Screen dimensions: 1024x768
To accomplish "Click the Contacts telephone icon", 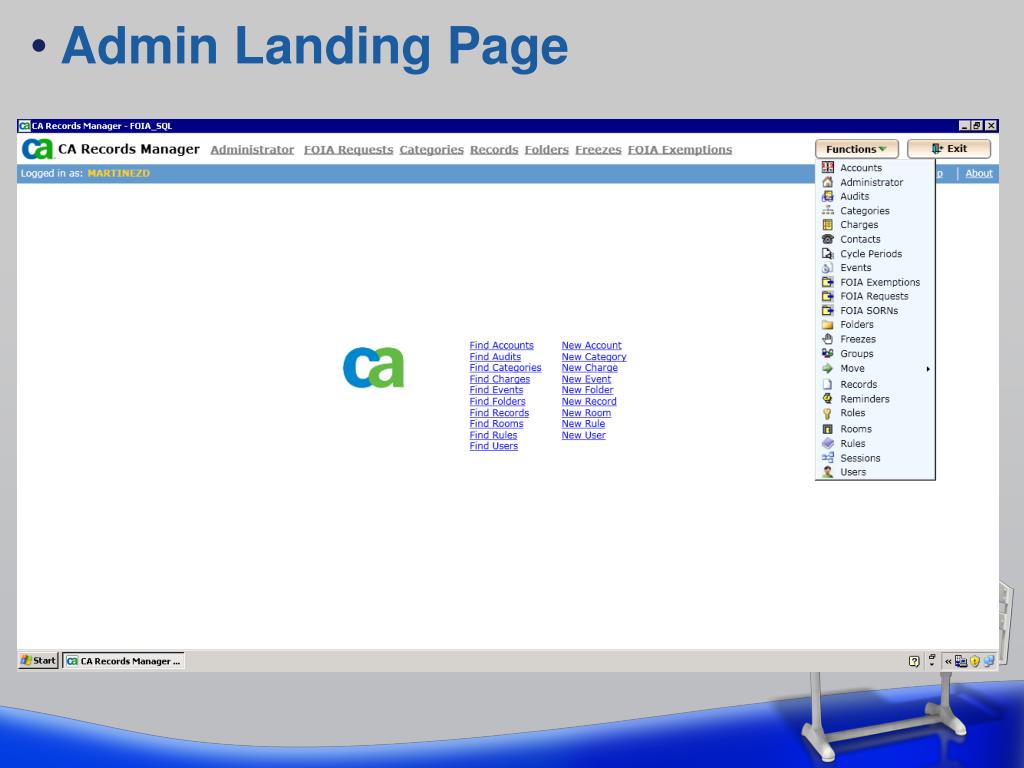I will pos(827,239).
